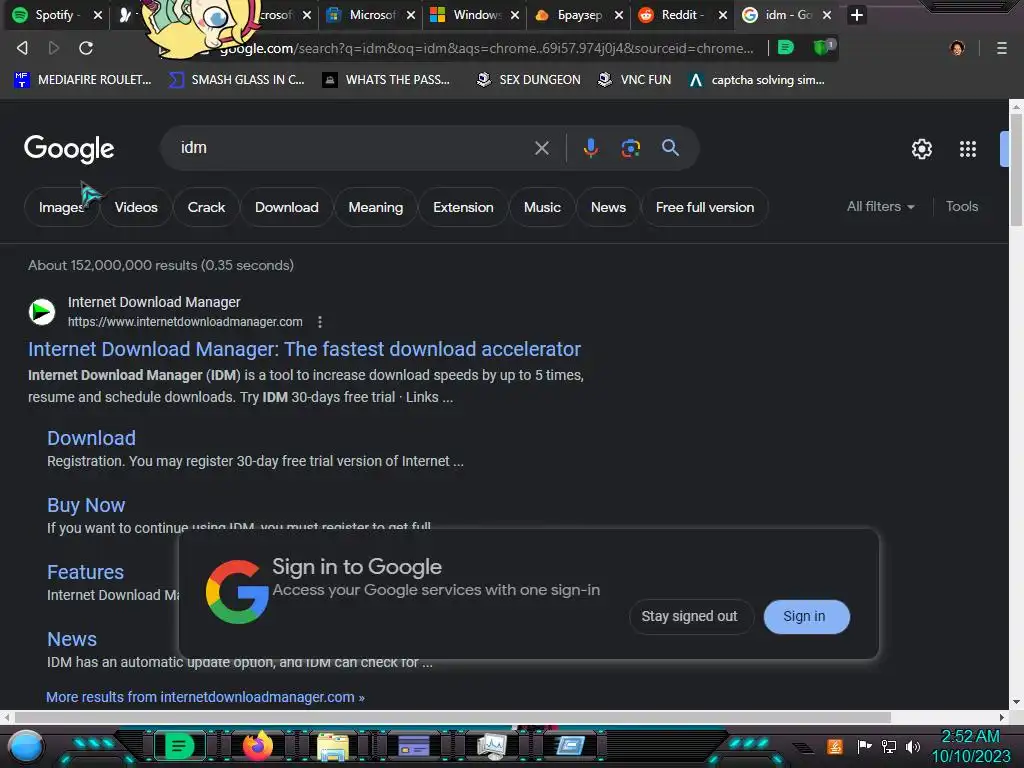Open the green chat app on the taskbar
Image resolution: width=1024 pixels, height=768 pixels.
179,746
